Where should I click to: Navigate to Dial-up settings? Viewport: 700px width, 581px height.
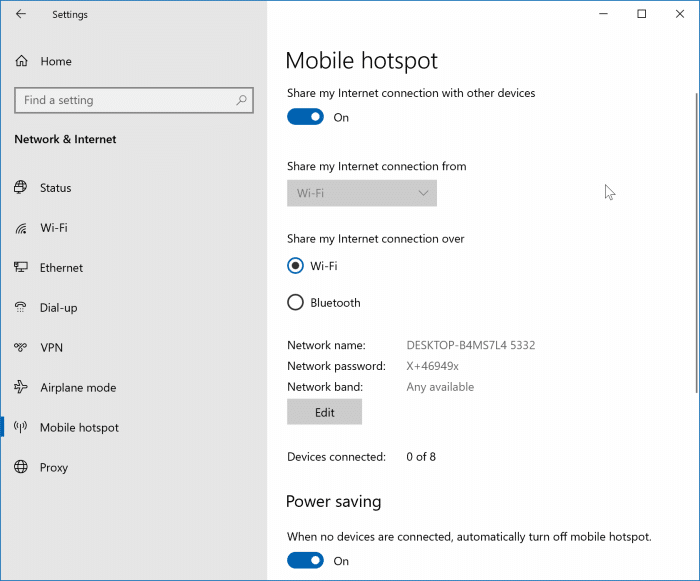click(58, 308)
